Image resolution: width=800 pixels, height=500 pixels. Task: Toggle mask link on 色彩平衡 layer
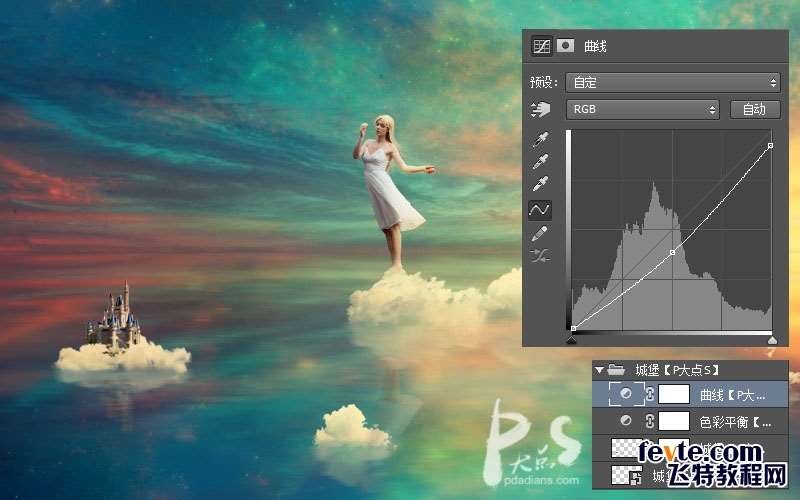pos(650,421)
